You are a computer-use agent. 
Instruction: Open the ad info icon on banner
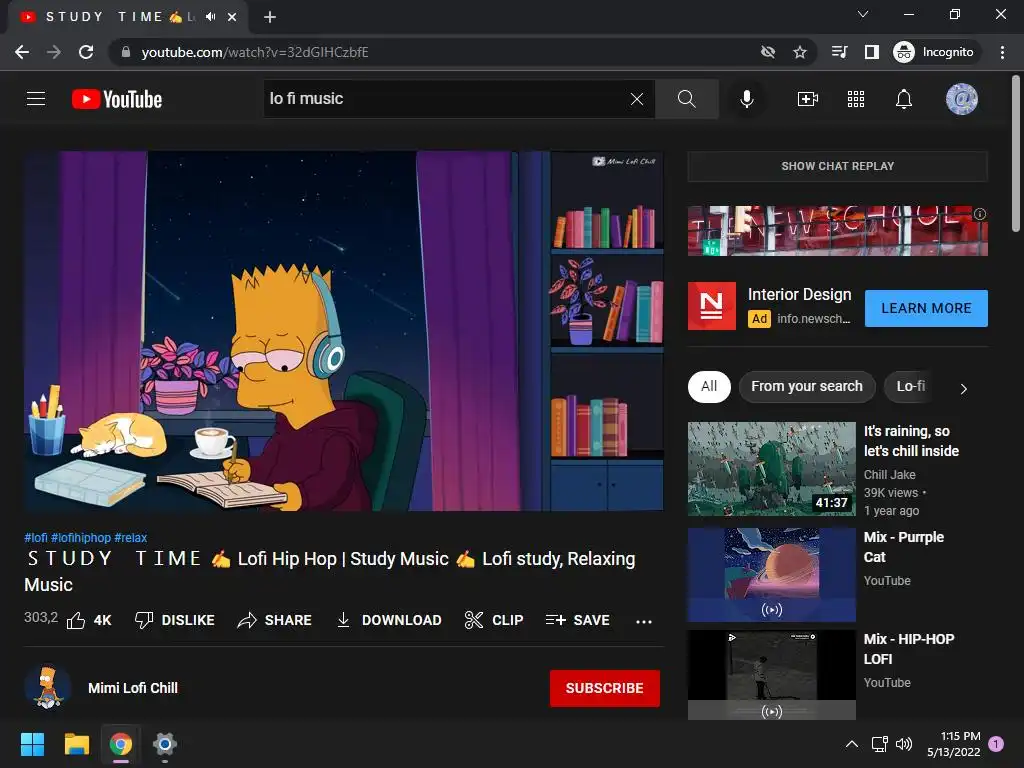coord(980,214)
